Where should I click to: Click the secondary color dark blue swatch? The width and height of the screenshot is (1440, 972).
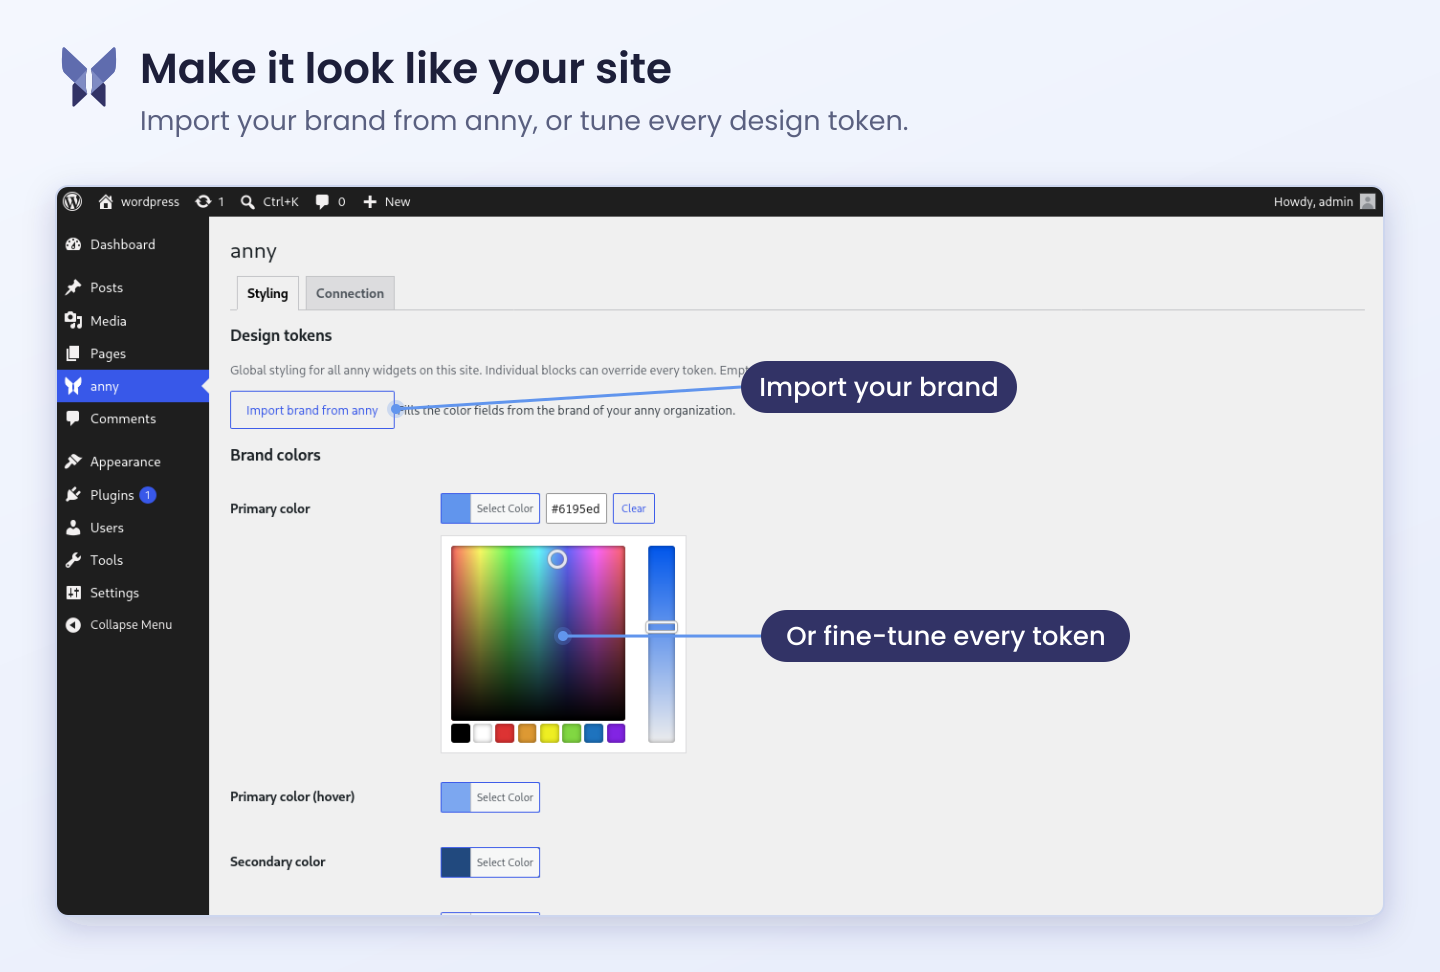tap(456, 862)
